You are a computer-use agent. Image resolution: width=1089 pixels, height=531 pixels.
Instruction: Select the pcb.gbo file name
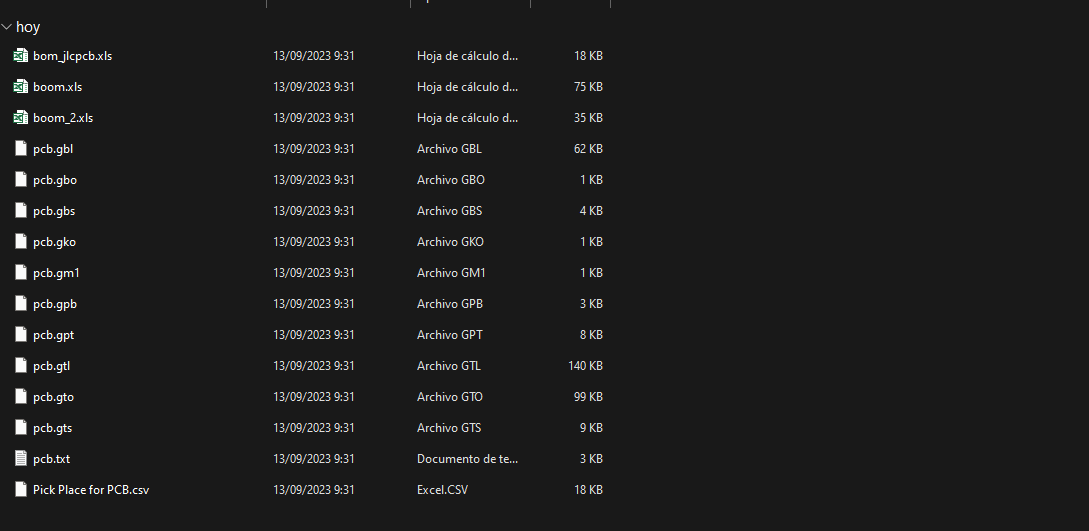pyautogui.click(x=54, y=180)
